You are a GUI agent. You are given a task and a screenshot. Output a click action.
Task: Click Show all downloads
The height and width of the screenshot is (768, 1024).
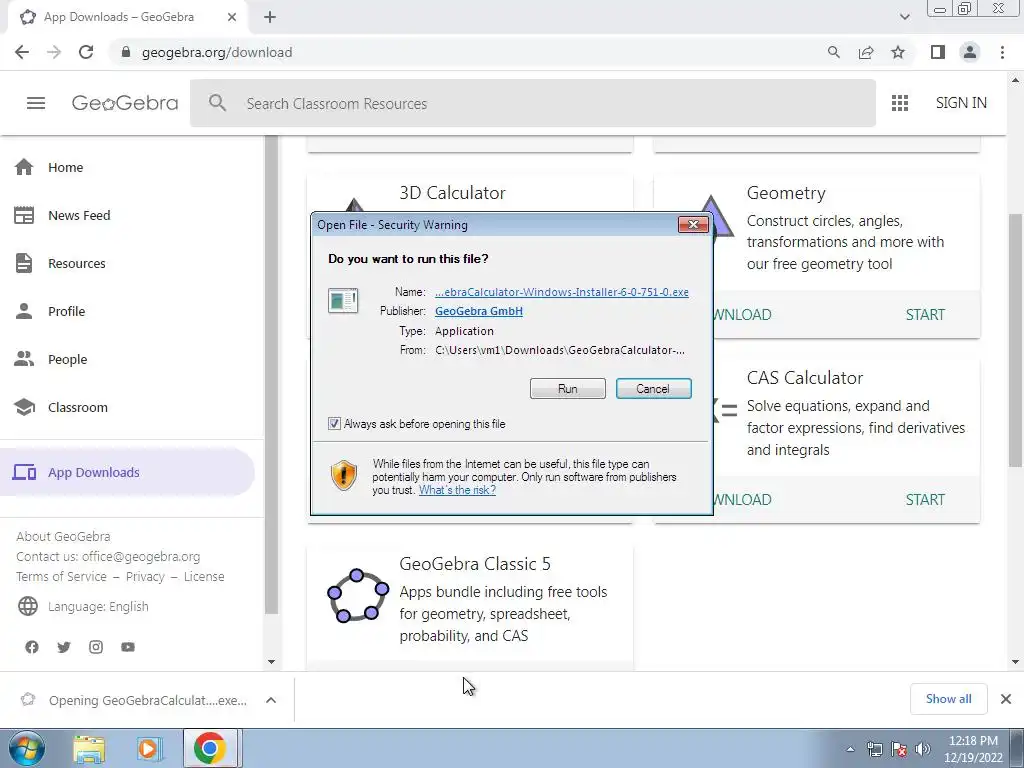click(948, 699)
